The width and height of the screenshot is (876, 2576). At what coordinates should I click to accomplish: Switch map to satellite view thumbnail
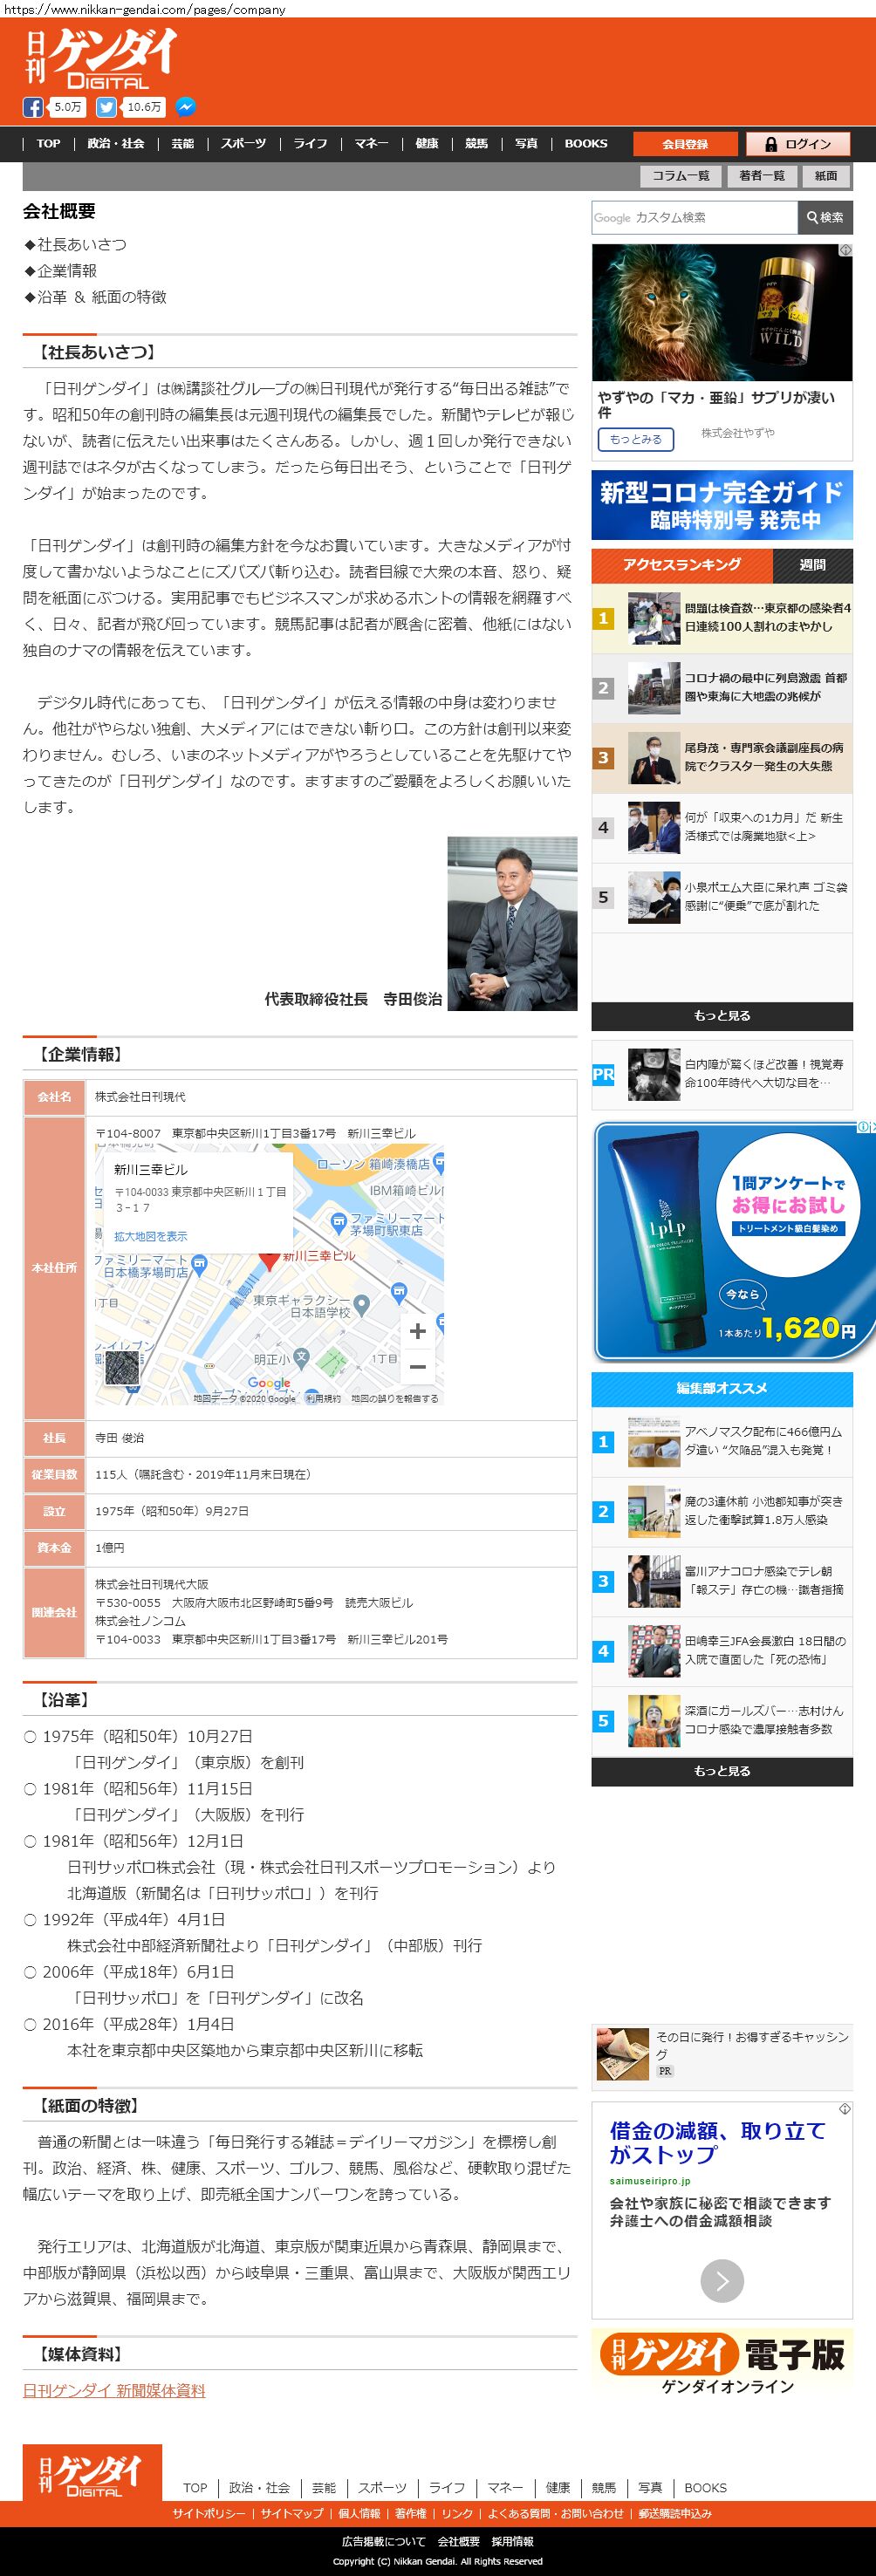tap(122, 1368)
